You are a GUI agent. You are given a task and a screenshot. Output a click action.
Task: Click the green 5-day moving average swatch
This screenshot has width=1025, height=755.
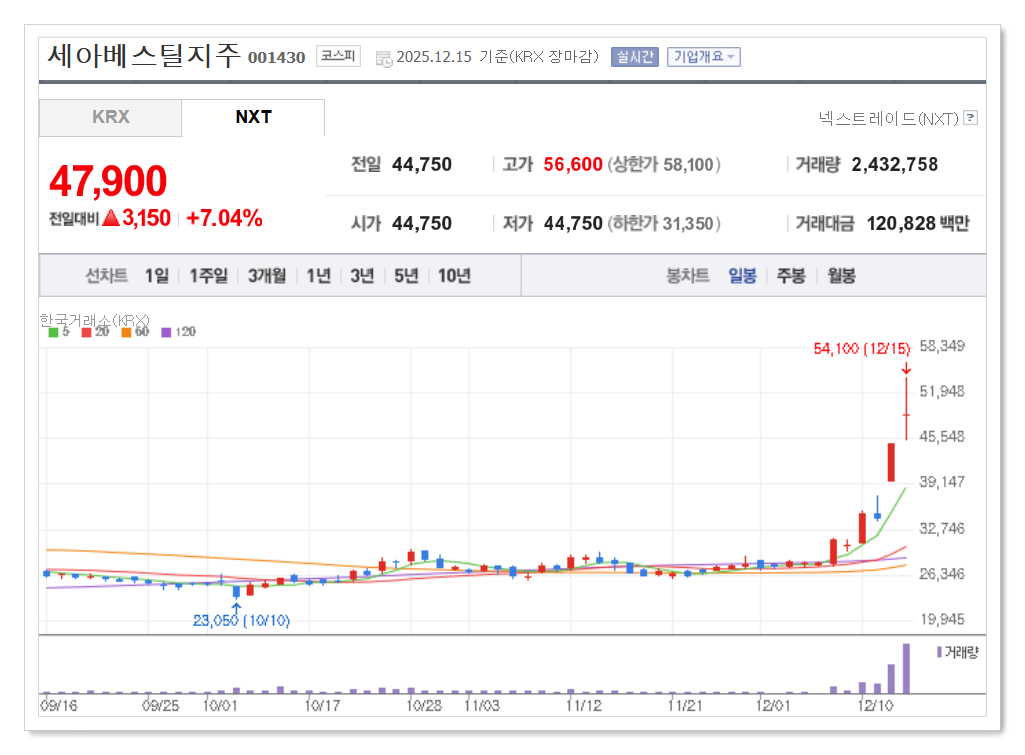pyautogui.click(x=54, y=332)
